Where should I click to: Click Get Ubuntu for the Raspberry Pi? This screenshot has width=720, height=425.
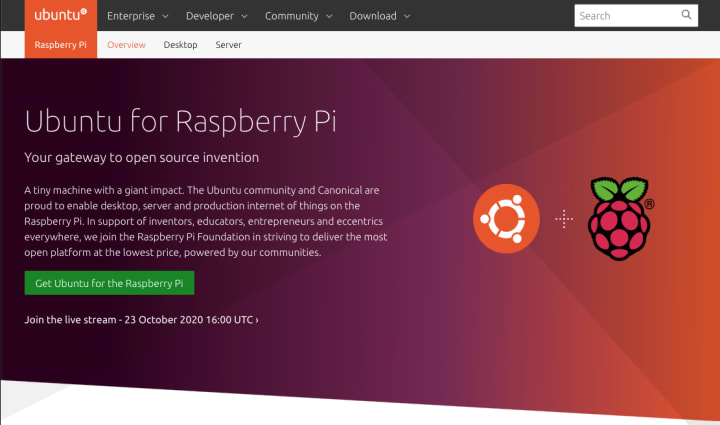(x=109, y=283)
